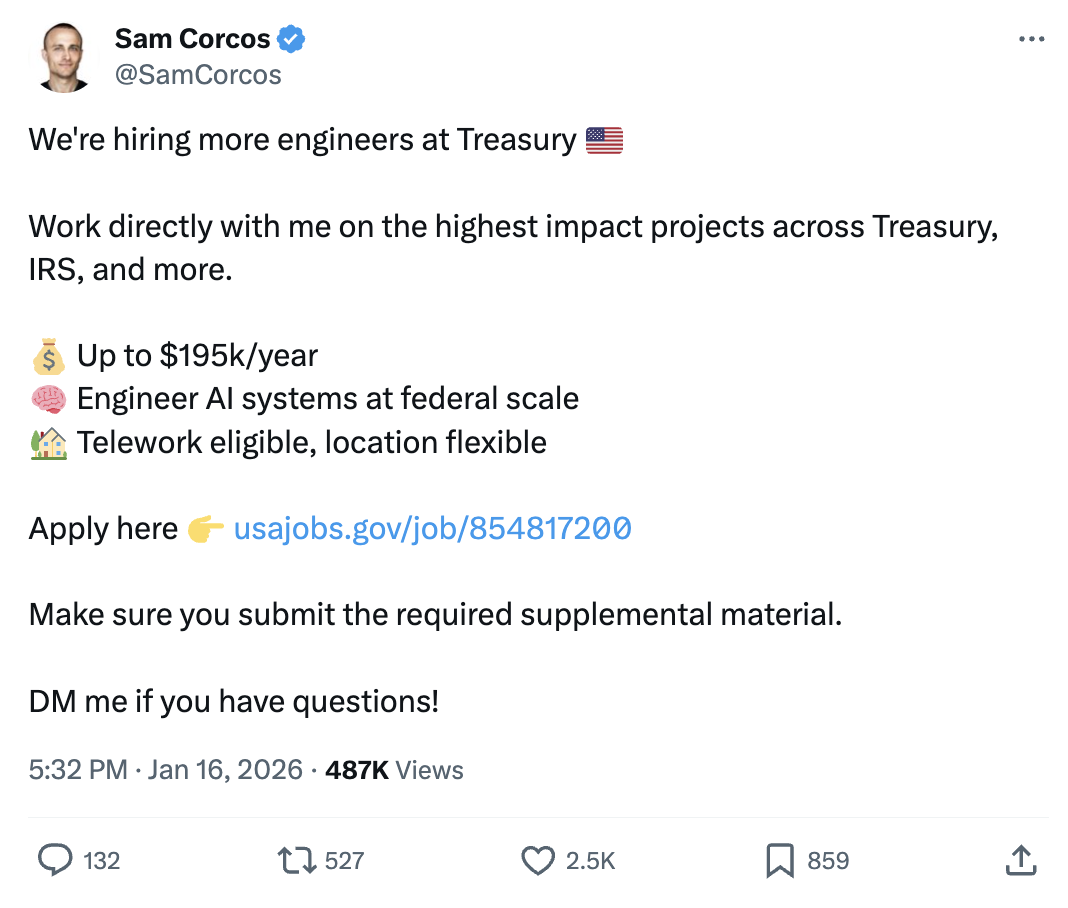Screen dimensions: 1068x908
Task: View the 527 reposts count
Action: point(347,860)
